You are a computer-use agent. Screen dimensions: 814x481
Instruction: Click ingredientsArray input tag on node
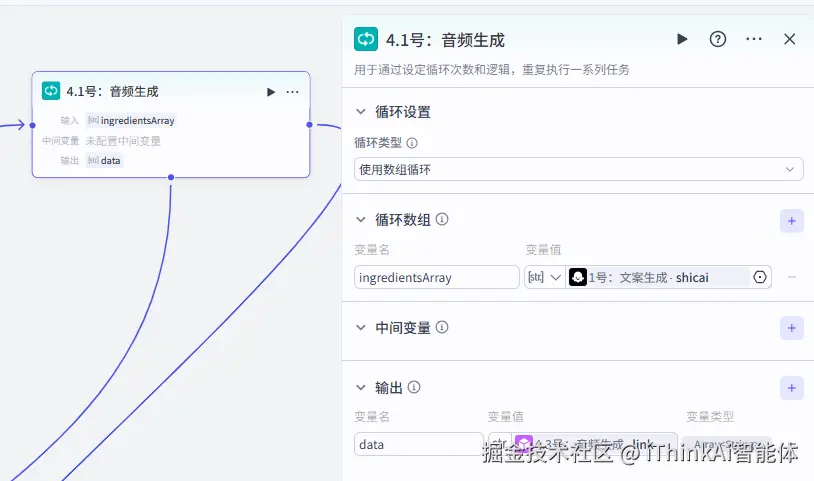coord(131,121)
